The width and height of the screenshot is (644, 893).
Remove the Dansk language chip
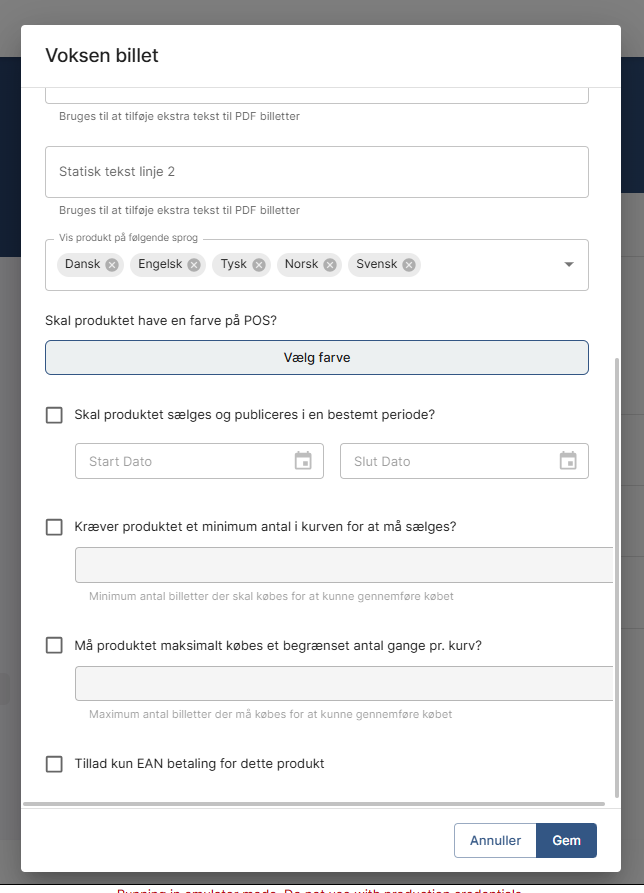pyautogui.click(x=112, y=265)
